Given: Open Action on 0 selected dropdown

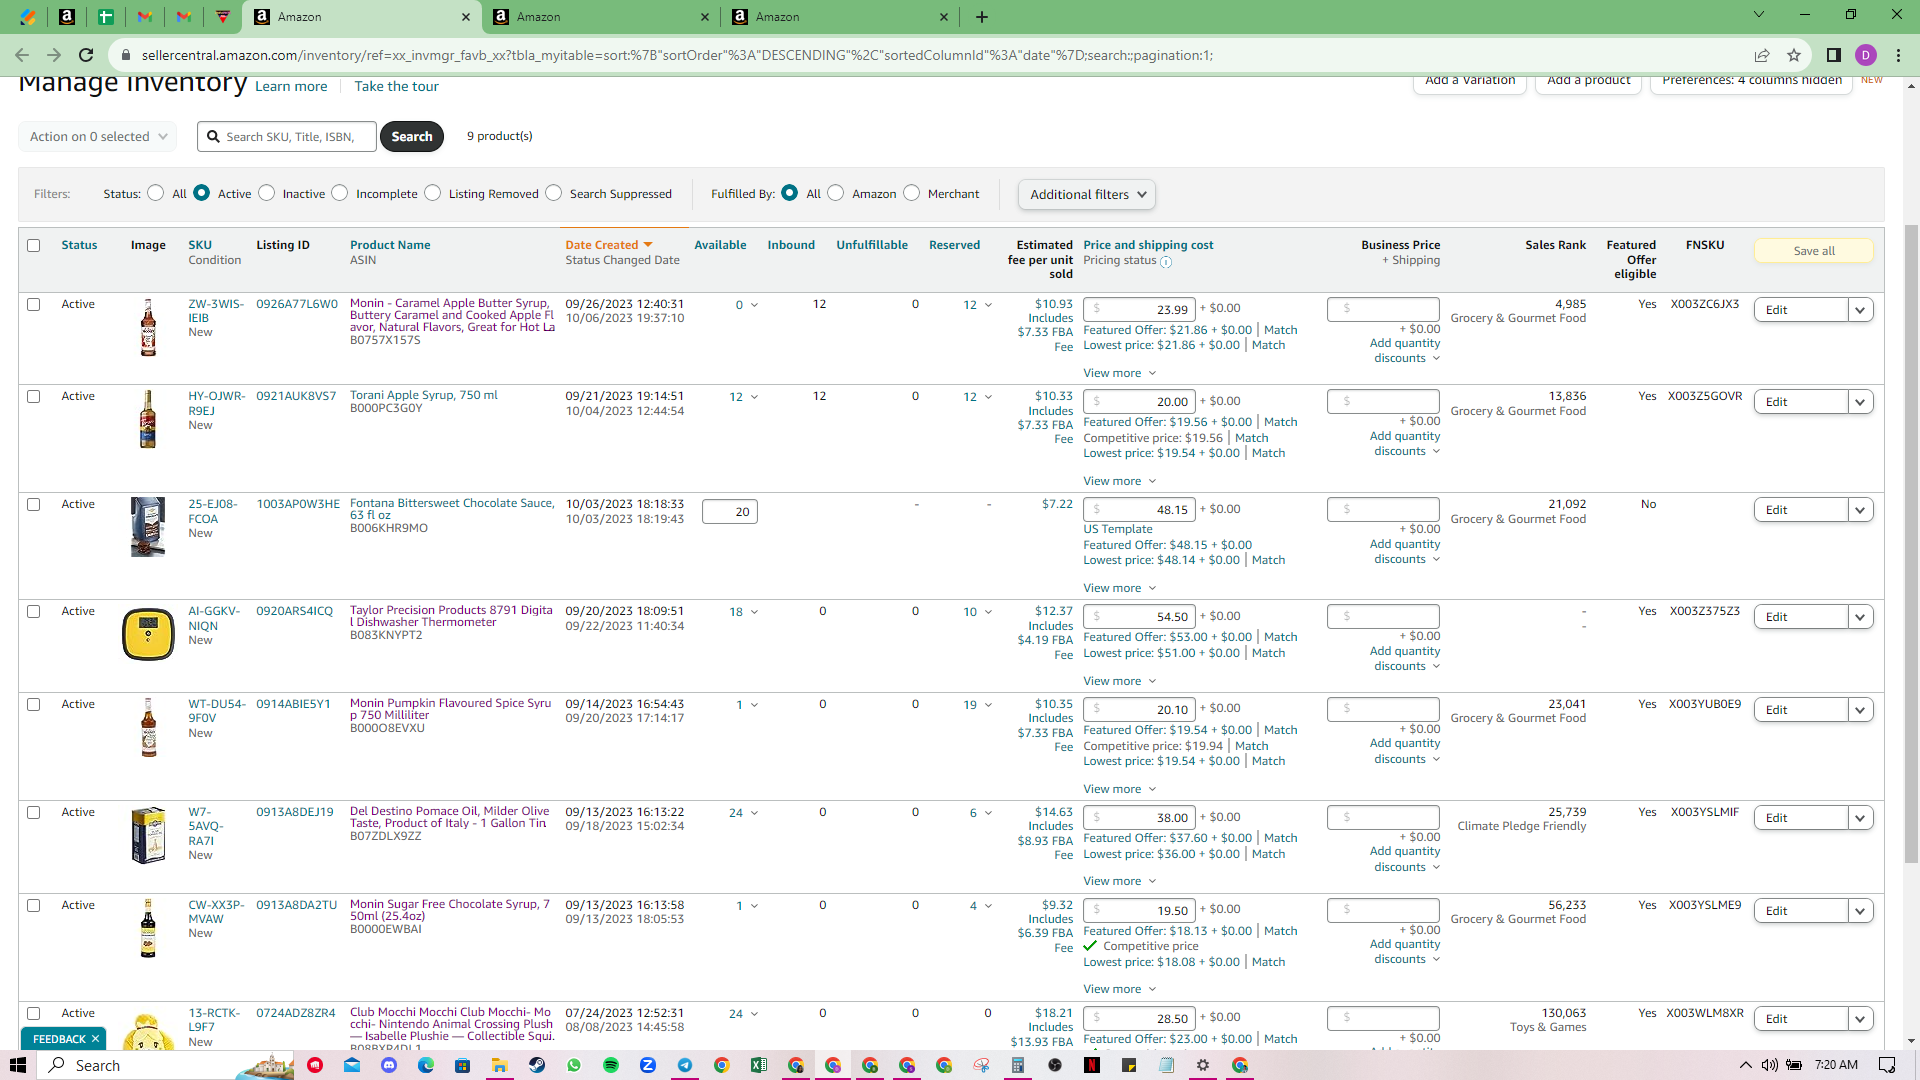Looking at the screenshot, I should [98, 137].
